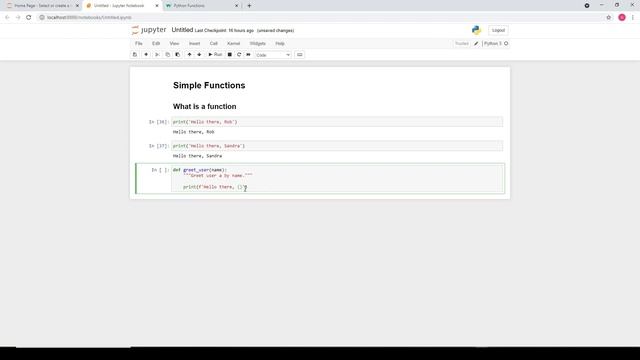Rename the notebook title Untitled

tap(182, 30)
